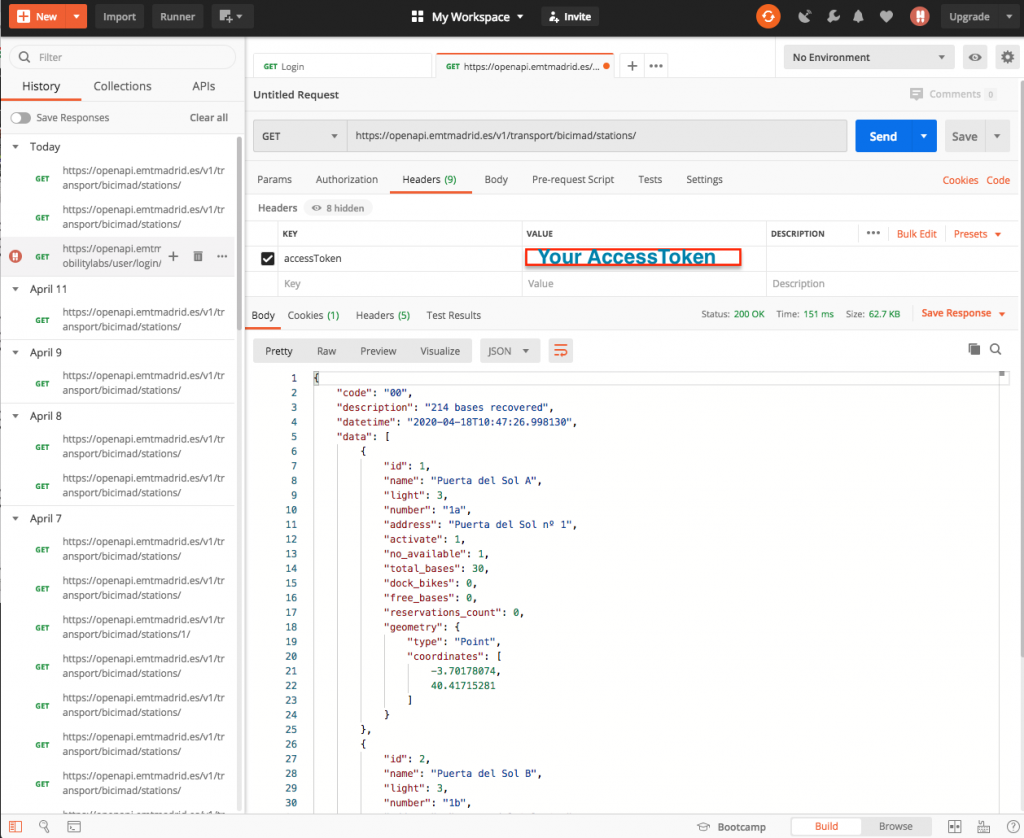
Task: Click the request URL input field
Action: (x=596, y=136)
